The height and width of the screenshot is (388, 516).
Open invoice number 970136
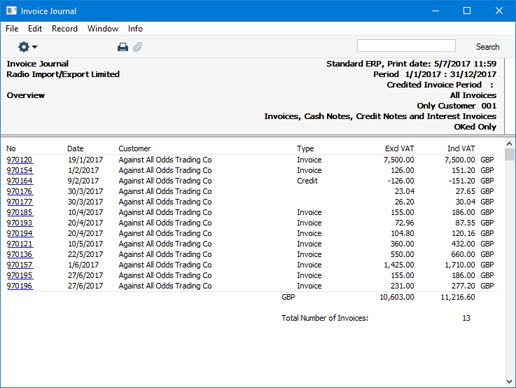point(20,254)
